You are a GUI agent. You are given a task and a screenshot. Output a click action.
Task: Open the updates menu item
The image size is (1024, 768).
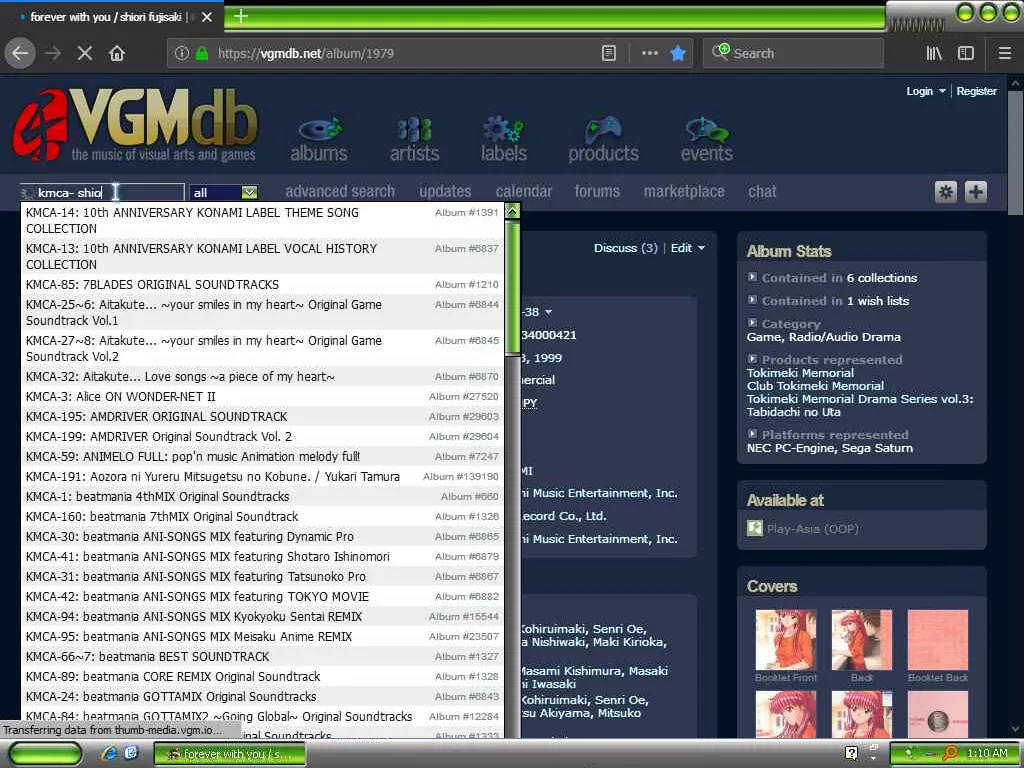pos(445,191)
